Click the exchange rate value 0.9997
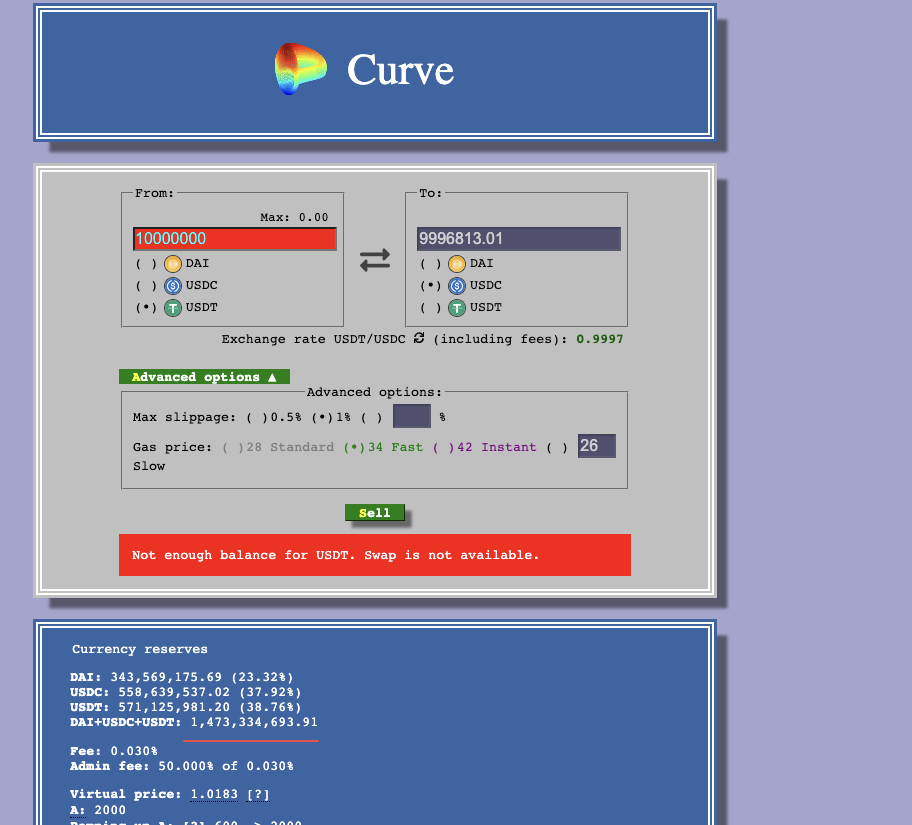Image resolution: width=912 pixels, height=825 pixels. 600,339
